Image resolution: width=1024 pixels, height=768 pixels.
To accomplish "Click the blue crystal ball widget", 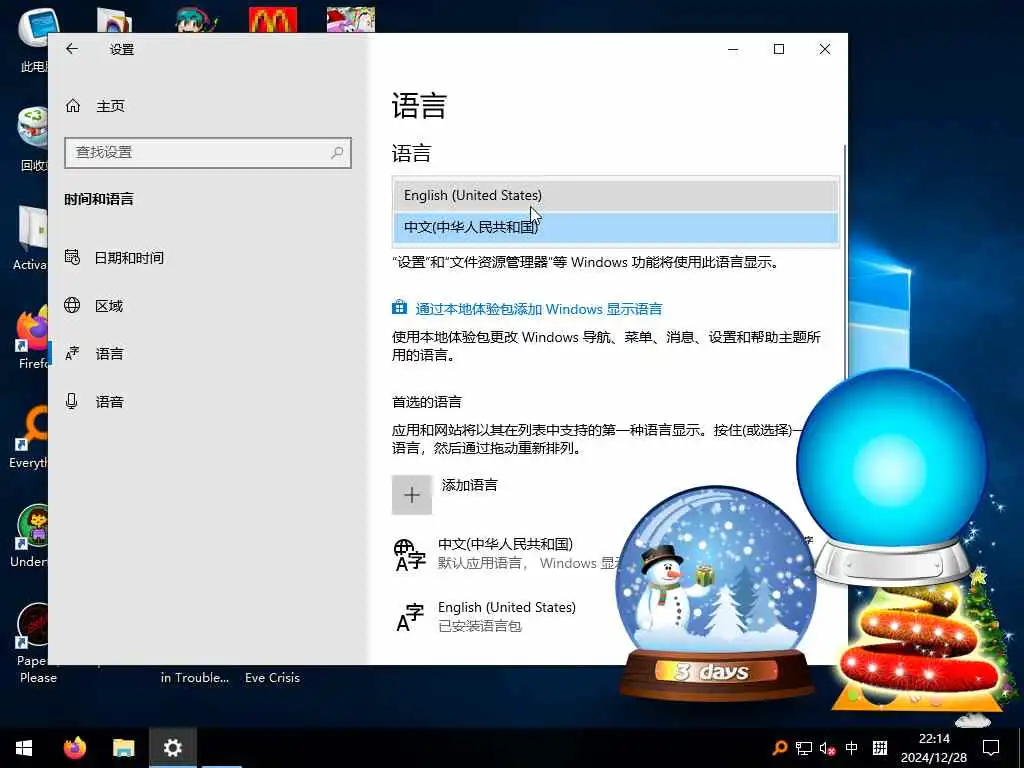I will (x=892, y=477).
